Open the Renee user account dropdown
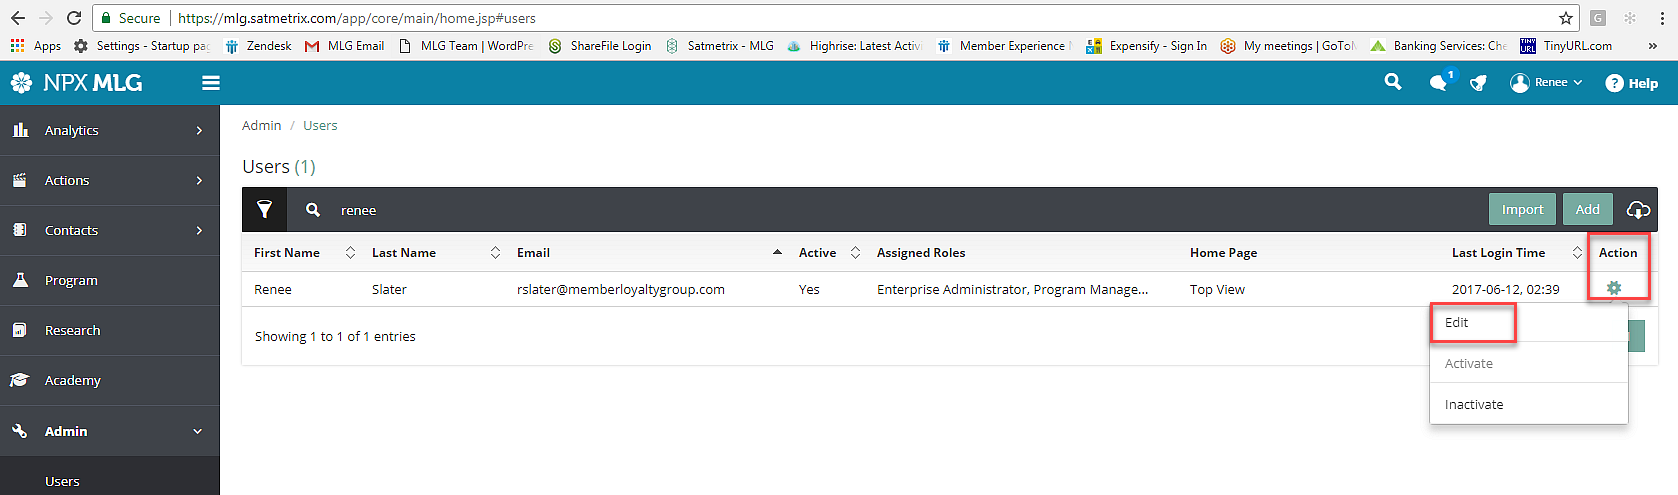The image size is (1678, 495). (1546, 83)
